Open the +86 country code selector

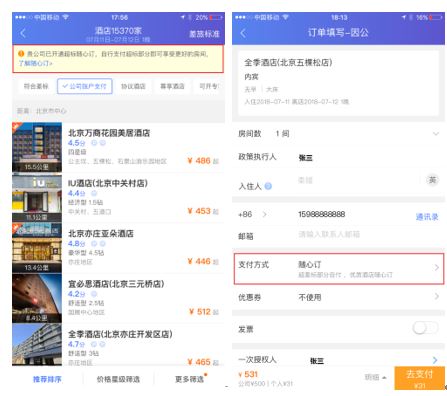click(252, 214)
